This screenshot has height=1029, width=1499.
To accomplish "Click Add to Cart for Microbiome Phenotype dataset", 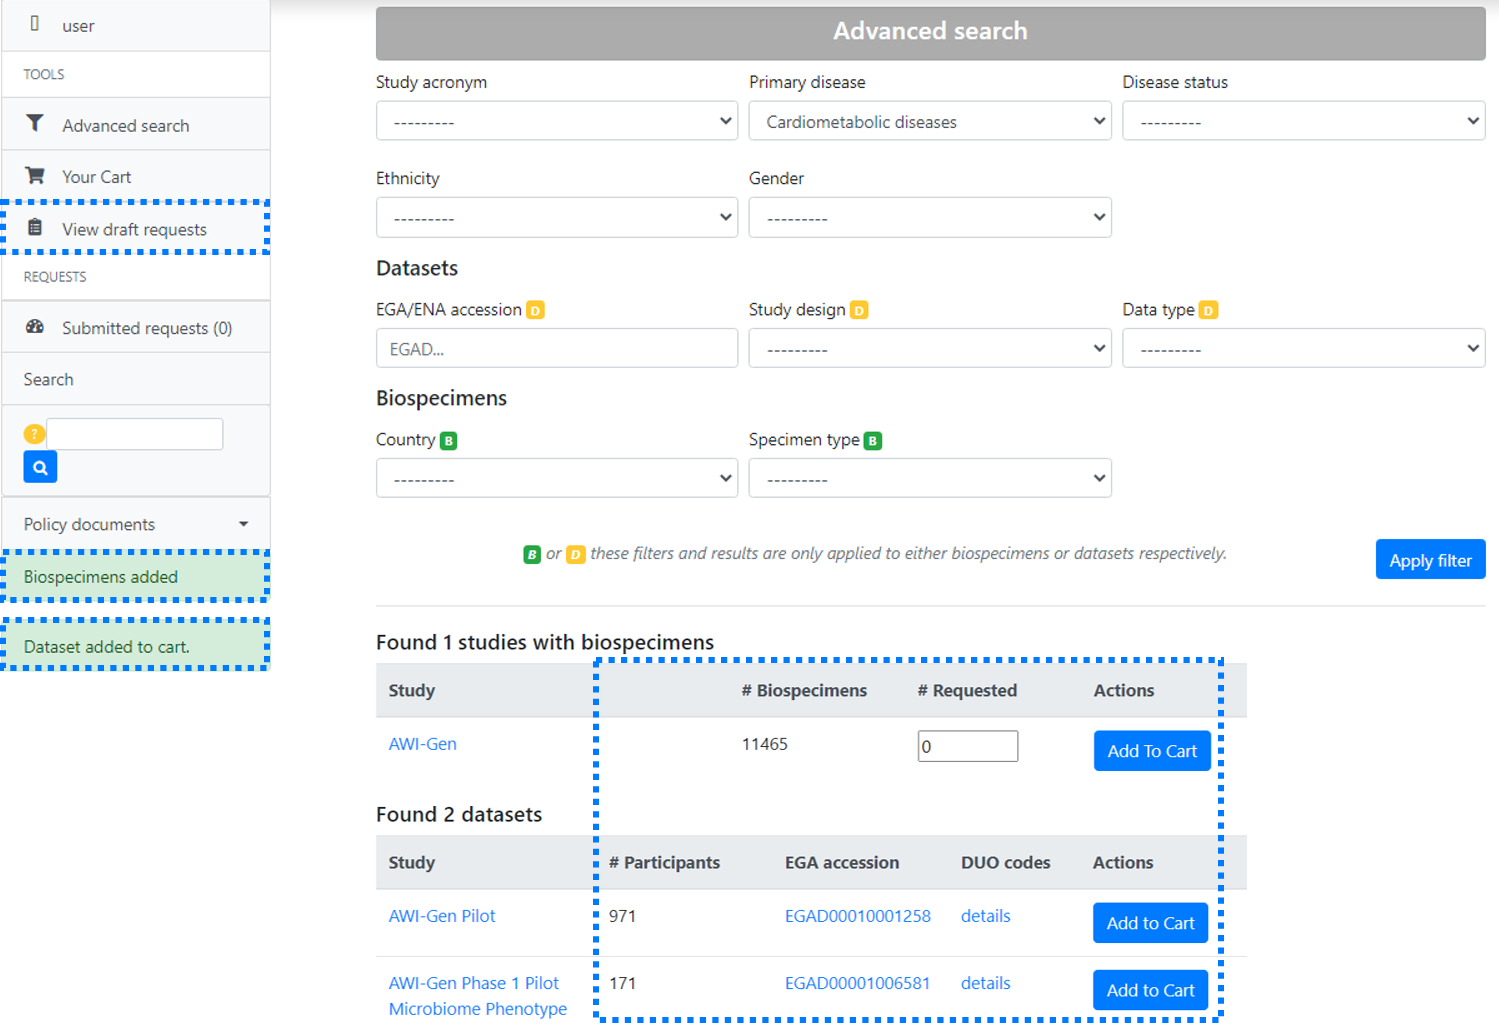I will coord(1150,990).
